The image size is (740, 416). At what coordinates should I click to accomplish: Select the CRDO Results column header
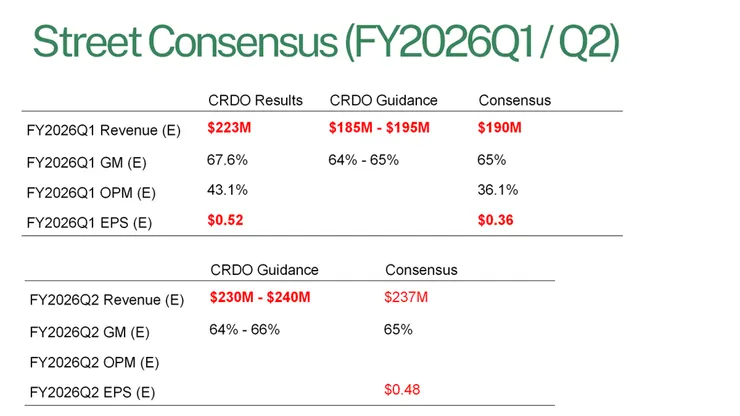click(256, 100)
